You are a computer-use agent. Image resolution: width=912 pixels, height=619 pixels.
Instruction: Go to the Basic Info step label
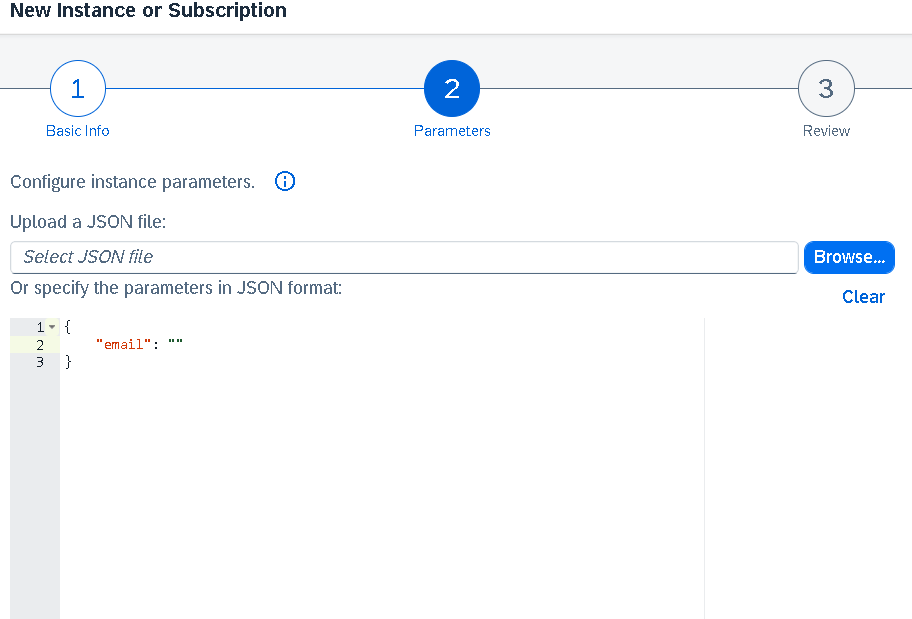point(78,131)
